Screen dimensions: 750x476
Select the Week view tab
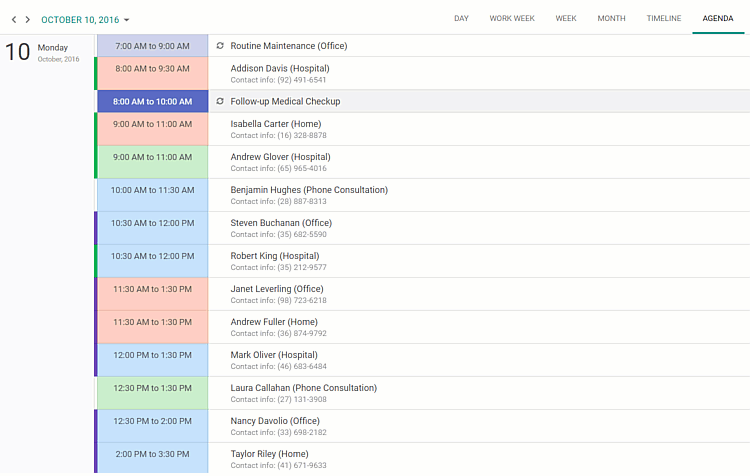point(566,18)
